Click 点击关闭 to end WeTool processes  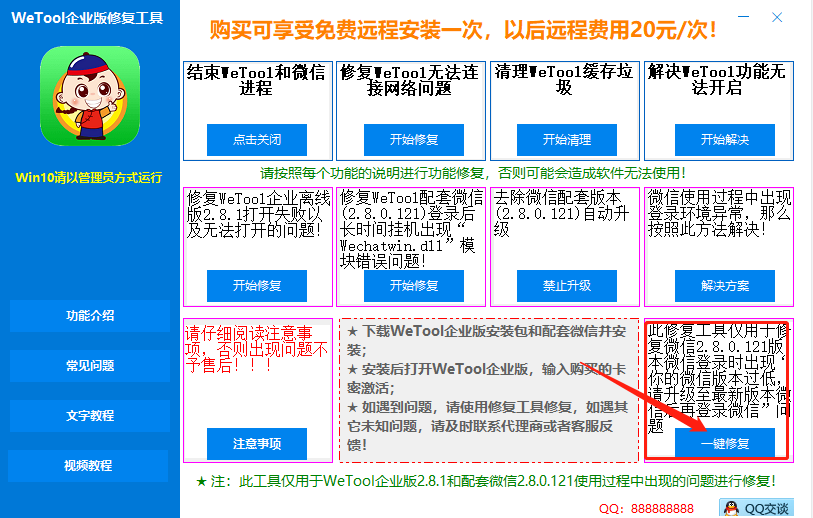[257, 139]
